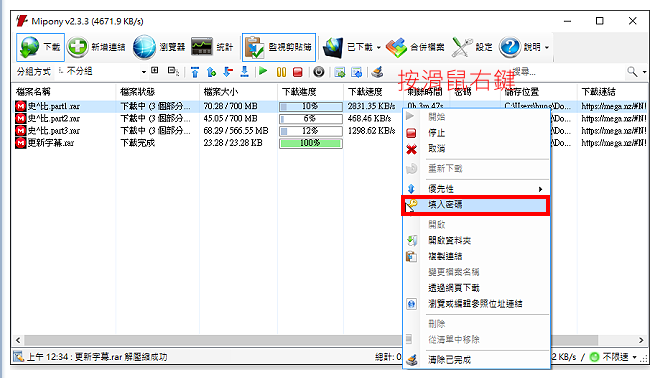The width and height of the screenshot is (664, 378).
Task: Sort by the 檔案大小 column header
Action: tap(238, 92)
